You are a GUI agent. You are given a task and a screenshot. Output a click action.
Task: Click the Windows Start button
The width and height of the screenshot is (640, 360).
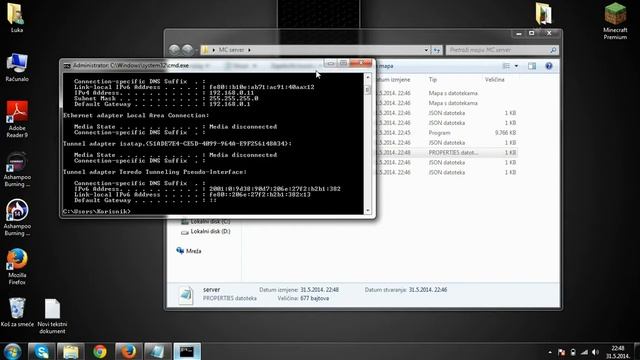point(12,351)
